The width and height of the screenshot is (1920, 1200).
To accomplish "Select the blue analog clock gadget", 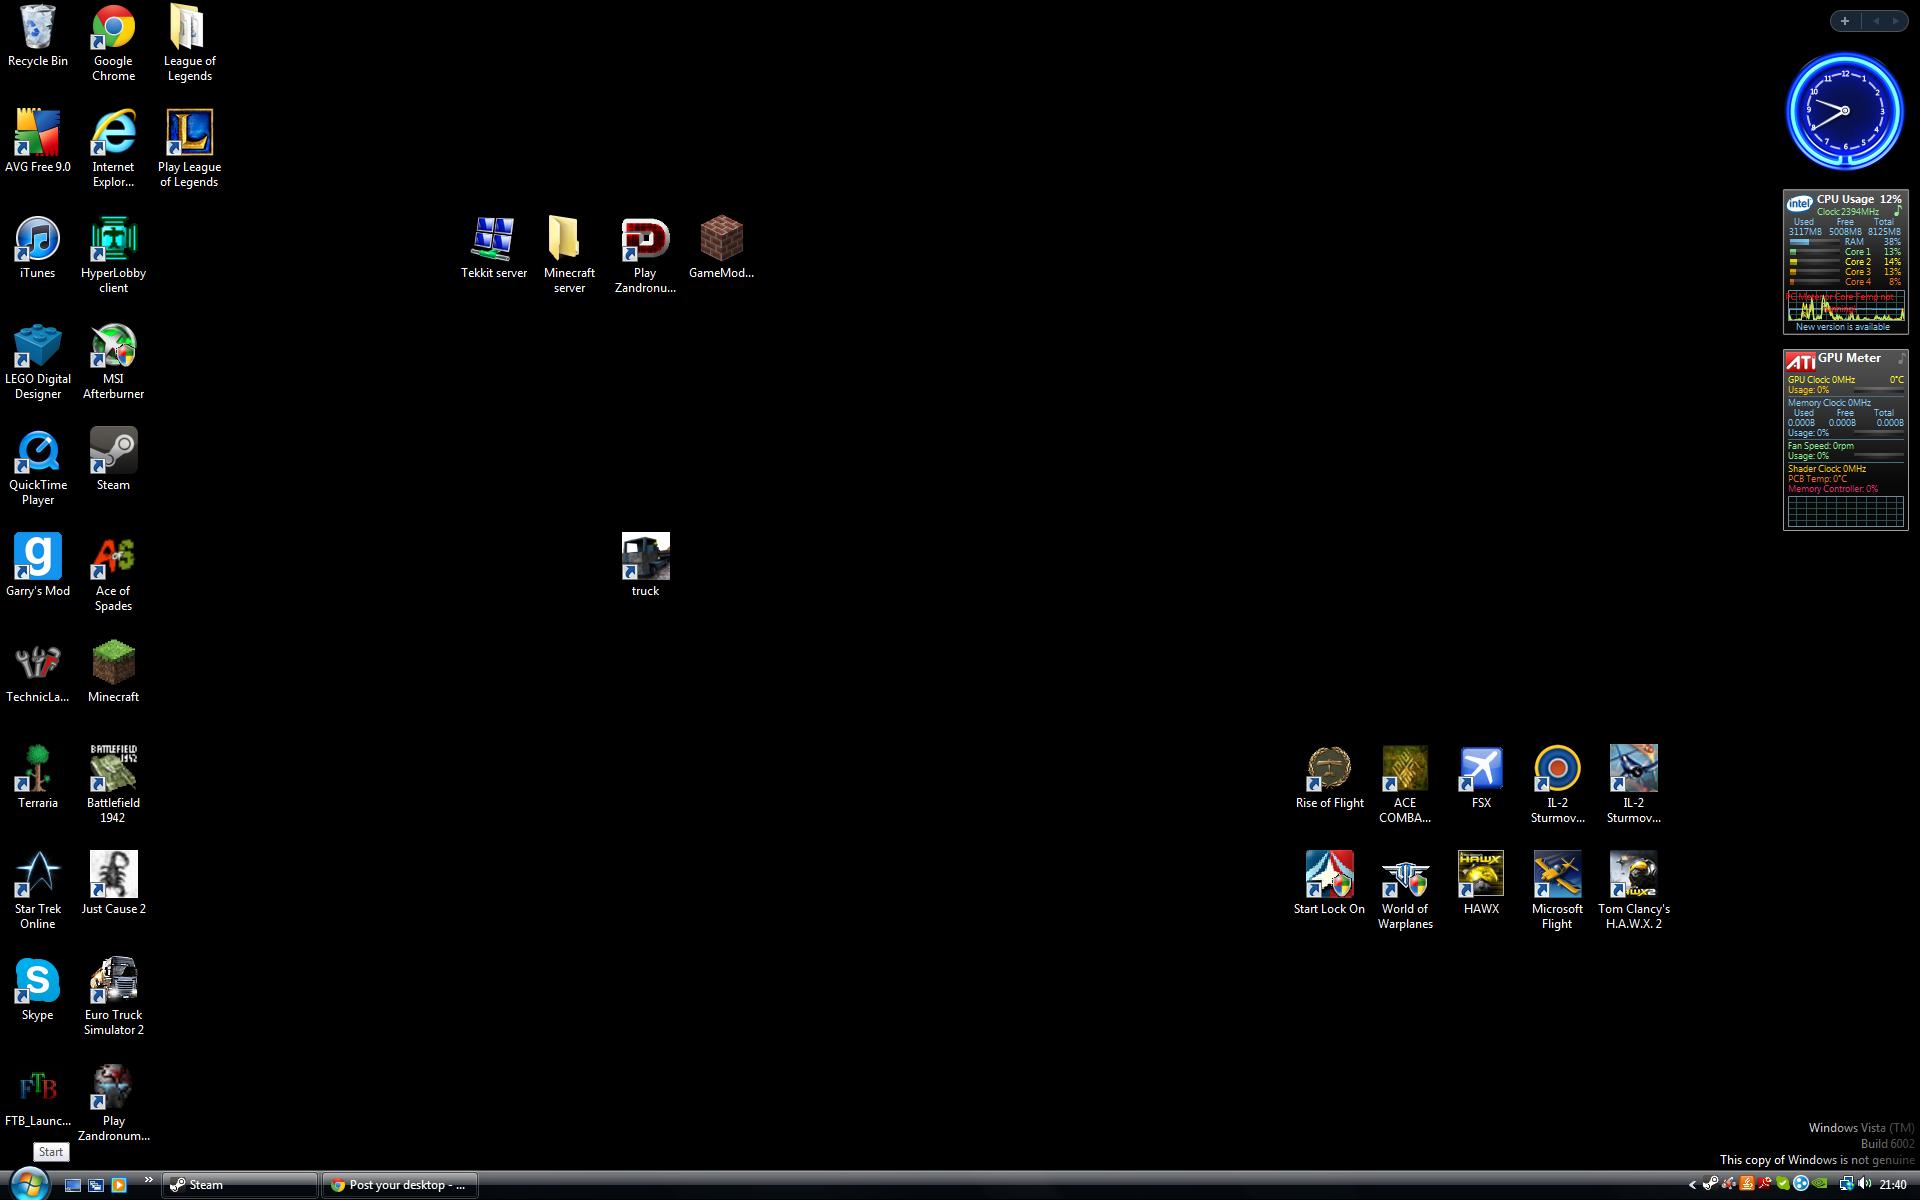I will point(1845,111).
